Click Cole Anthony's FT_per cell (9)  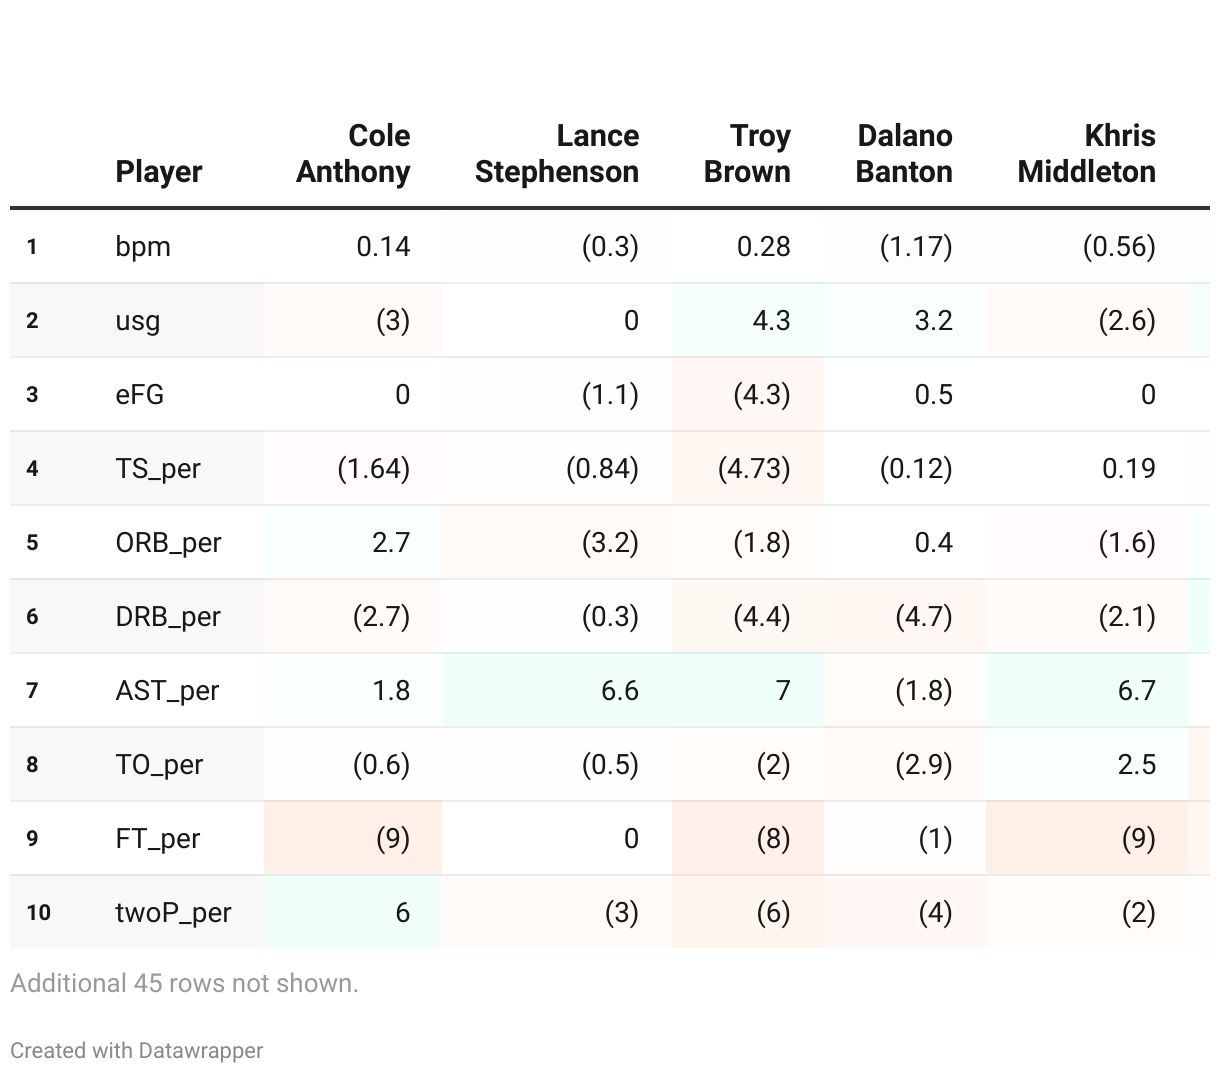pyautogui.click(x=392, y=838)
